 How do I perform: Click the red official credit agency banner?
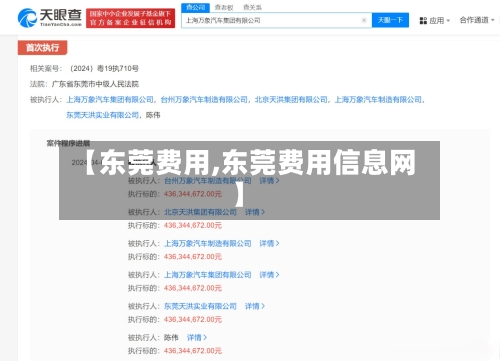click(x=130, y=18)
